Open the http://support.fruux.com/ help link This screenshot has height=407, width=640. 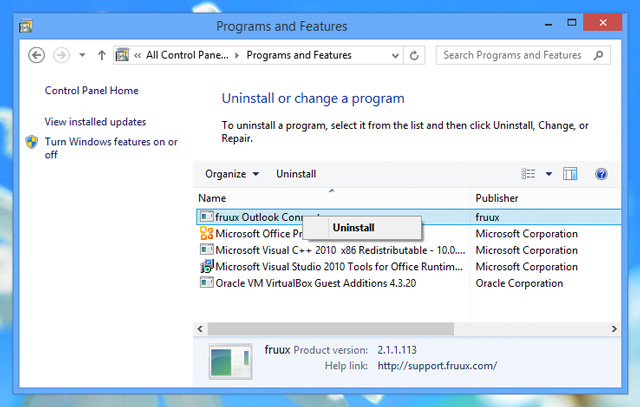437,366
